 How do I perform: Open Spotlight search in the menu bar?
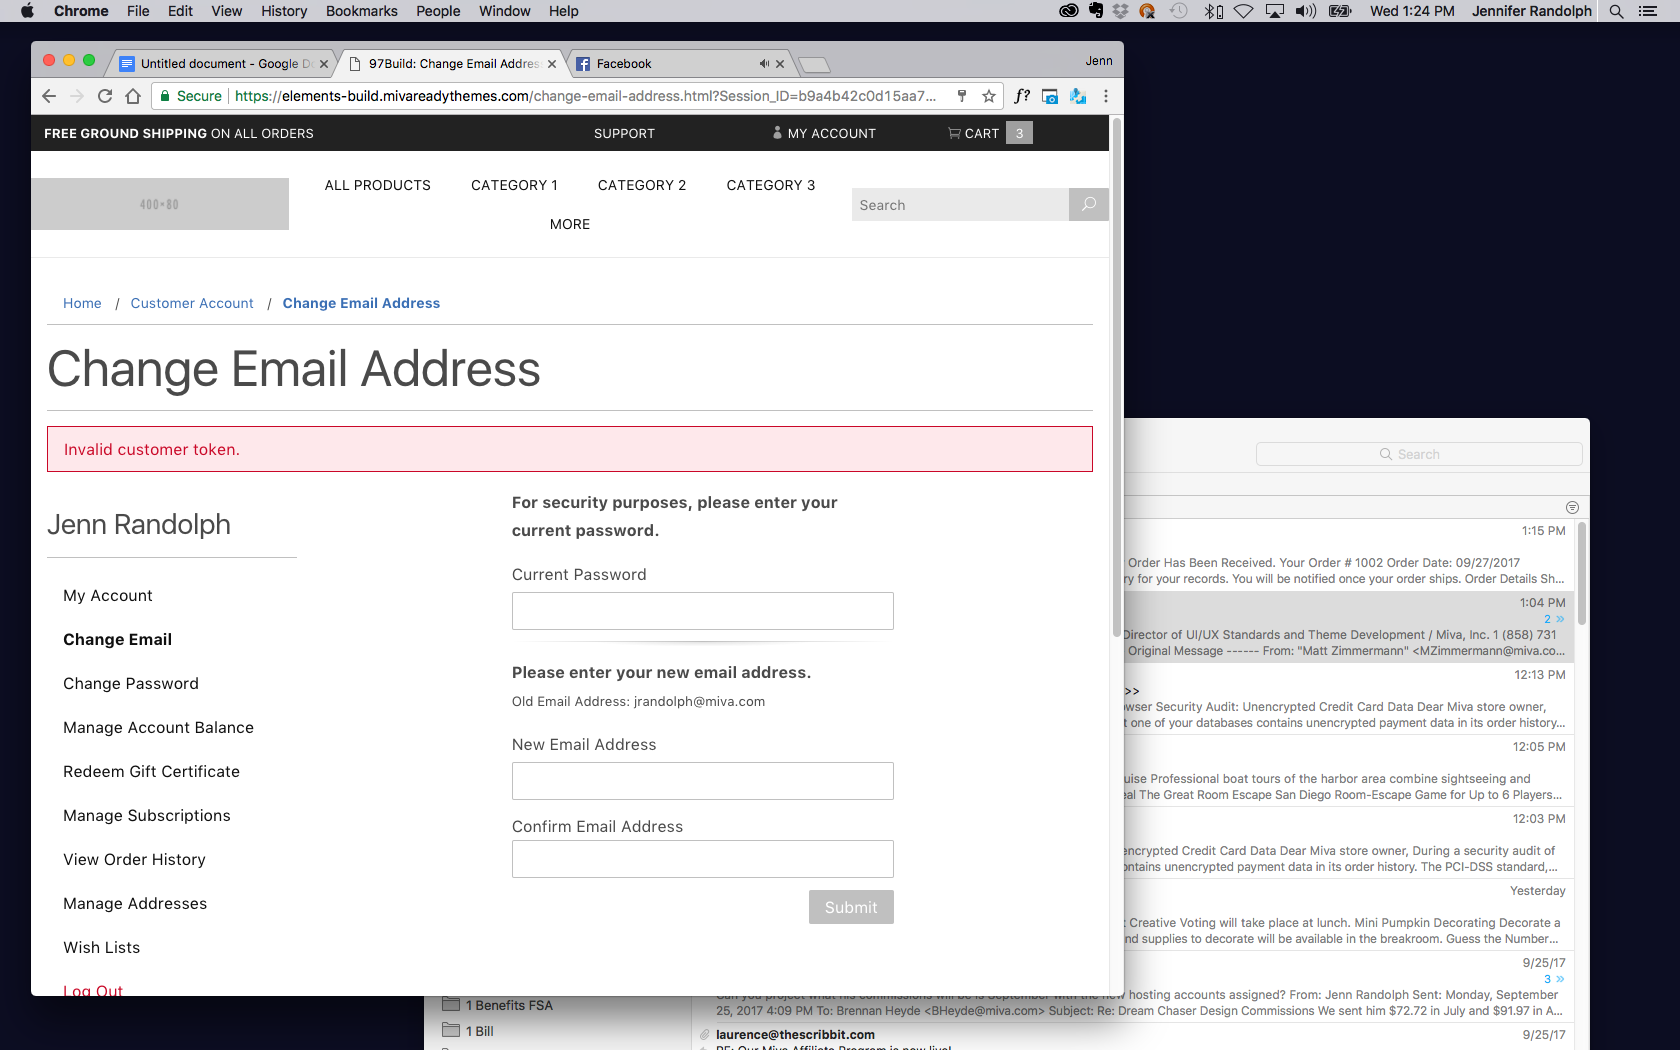pyautogui.click(x=1616, y=11)
